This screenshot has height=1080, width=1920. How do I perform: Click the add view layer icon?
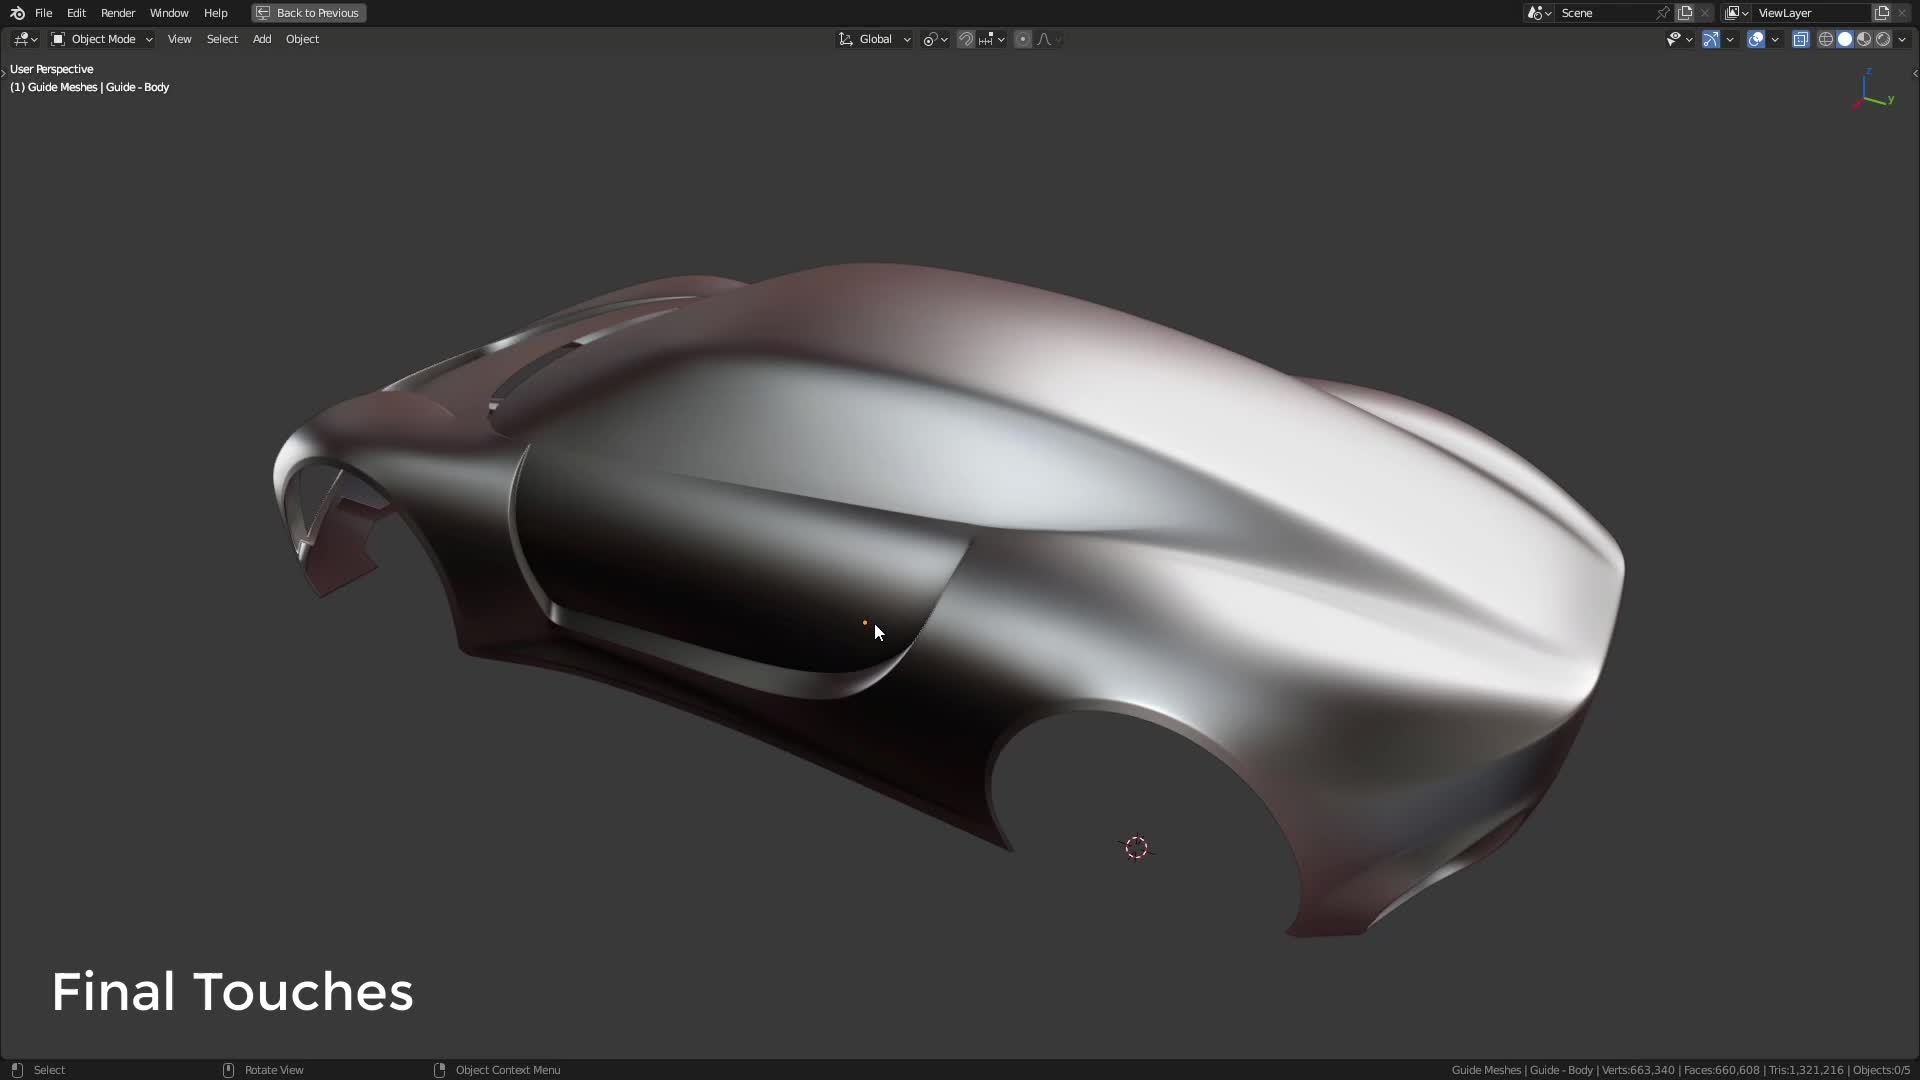pos(1882,13)
